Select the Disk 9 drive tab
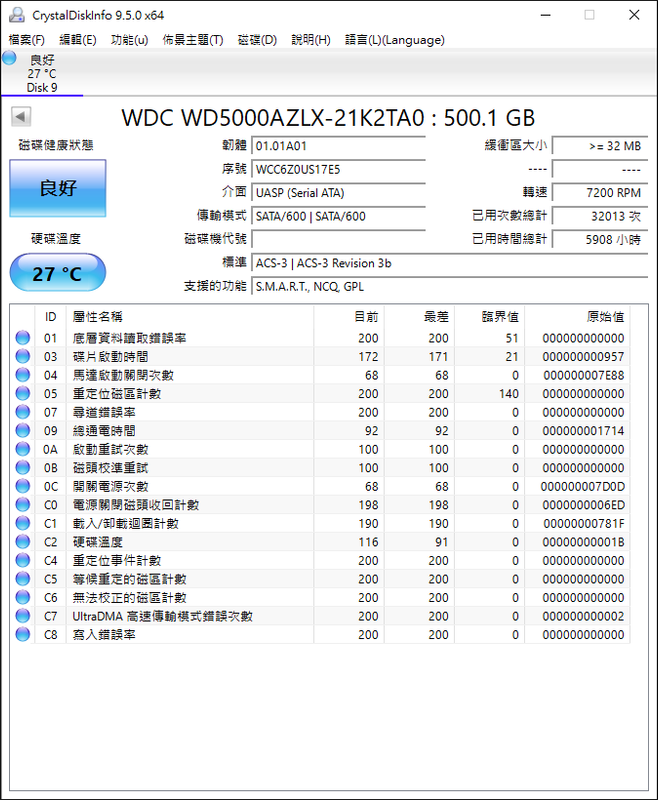658x800 pixels. tap(42, 73)
